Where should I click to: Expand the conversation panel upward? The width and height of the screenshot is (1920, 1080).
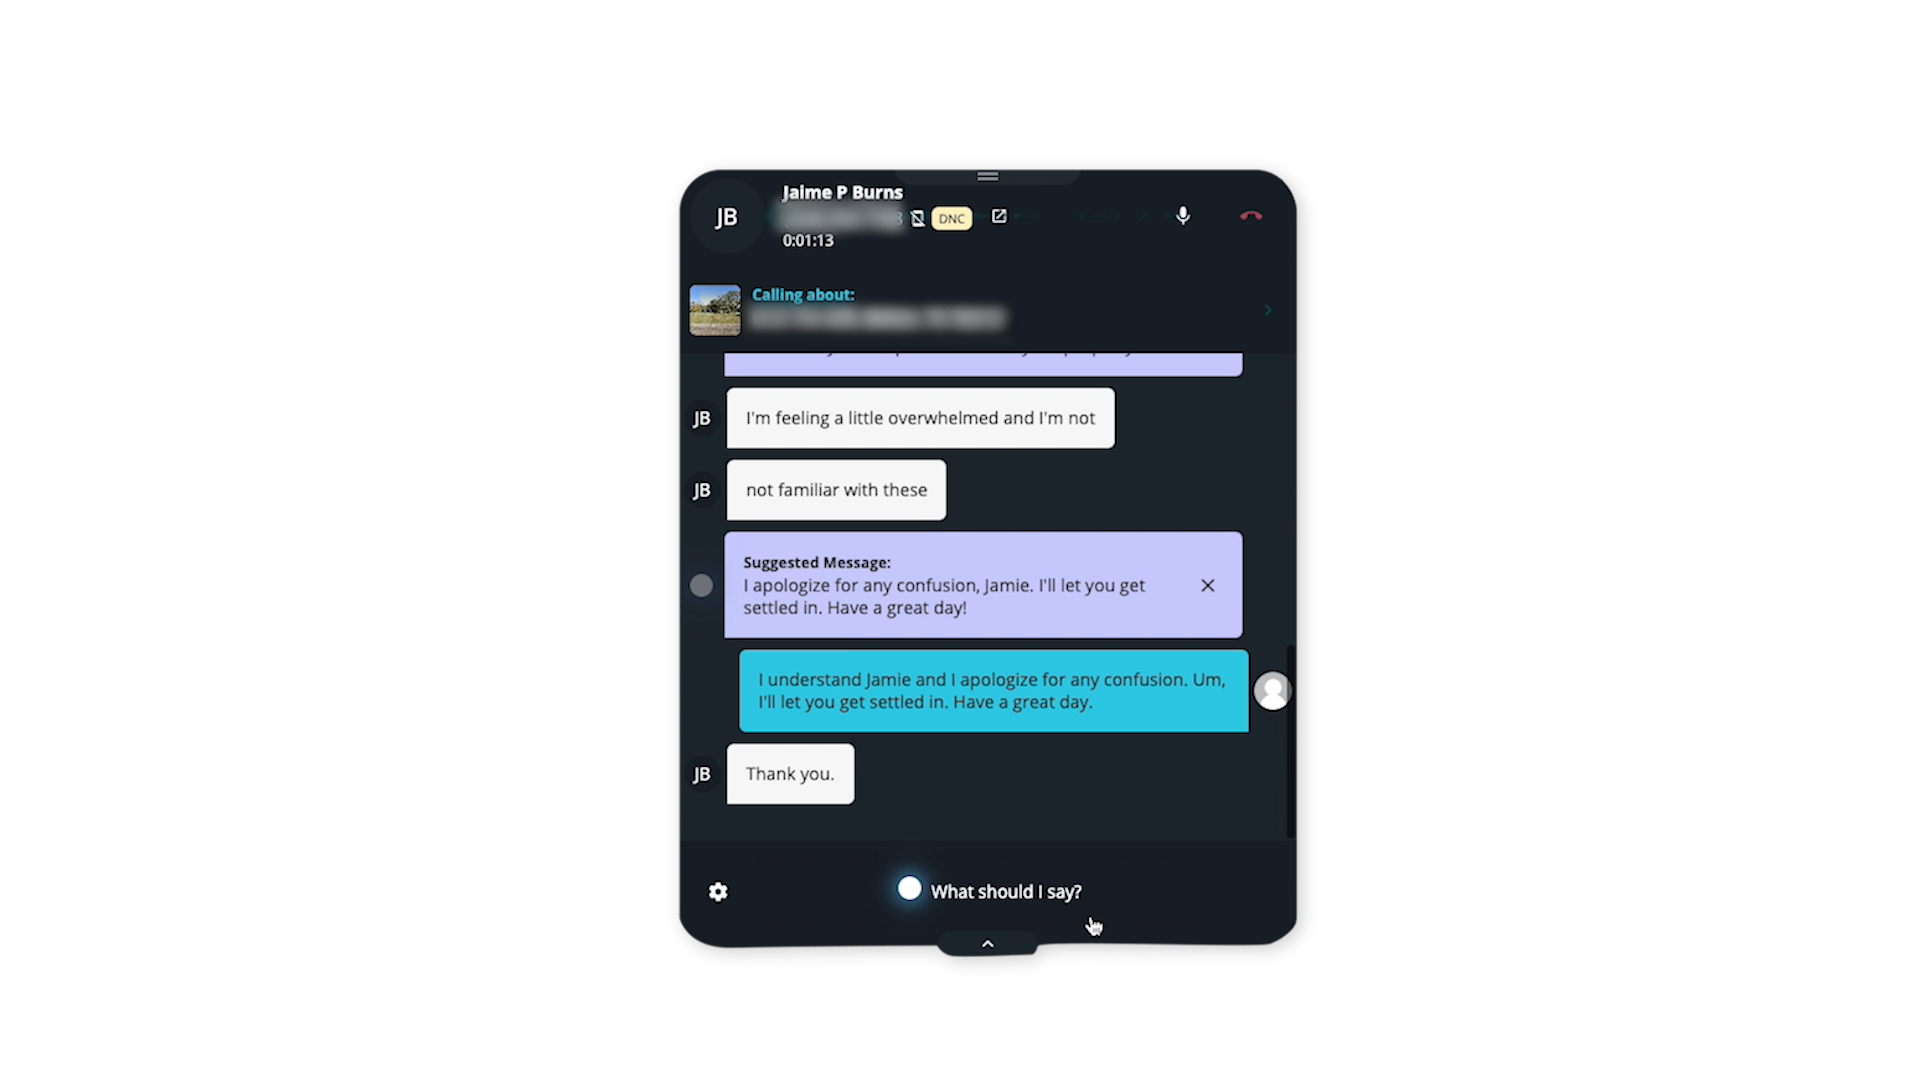(x=988, y=943)
